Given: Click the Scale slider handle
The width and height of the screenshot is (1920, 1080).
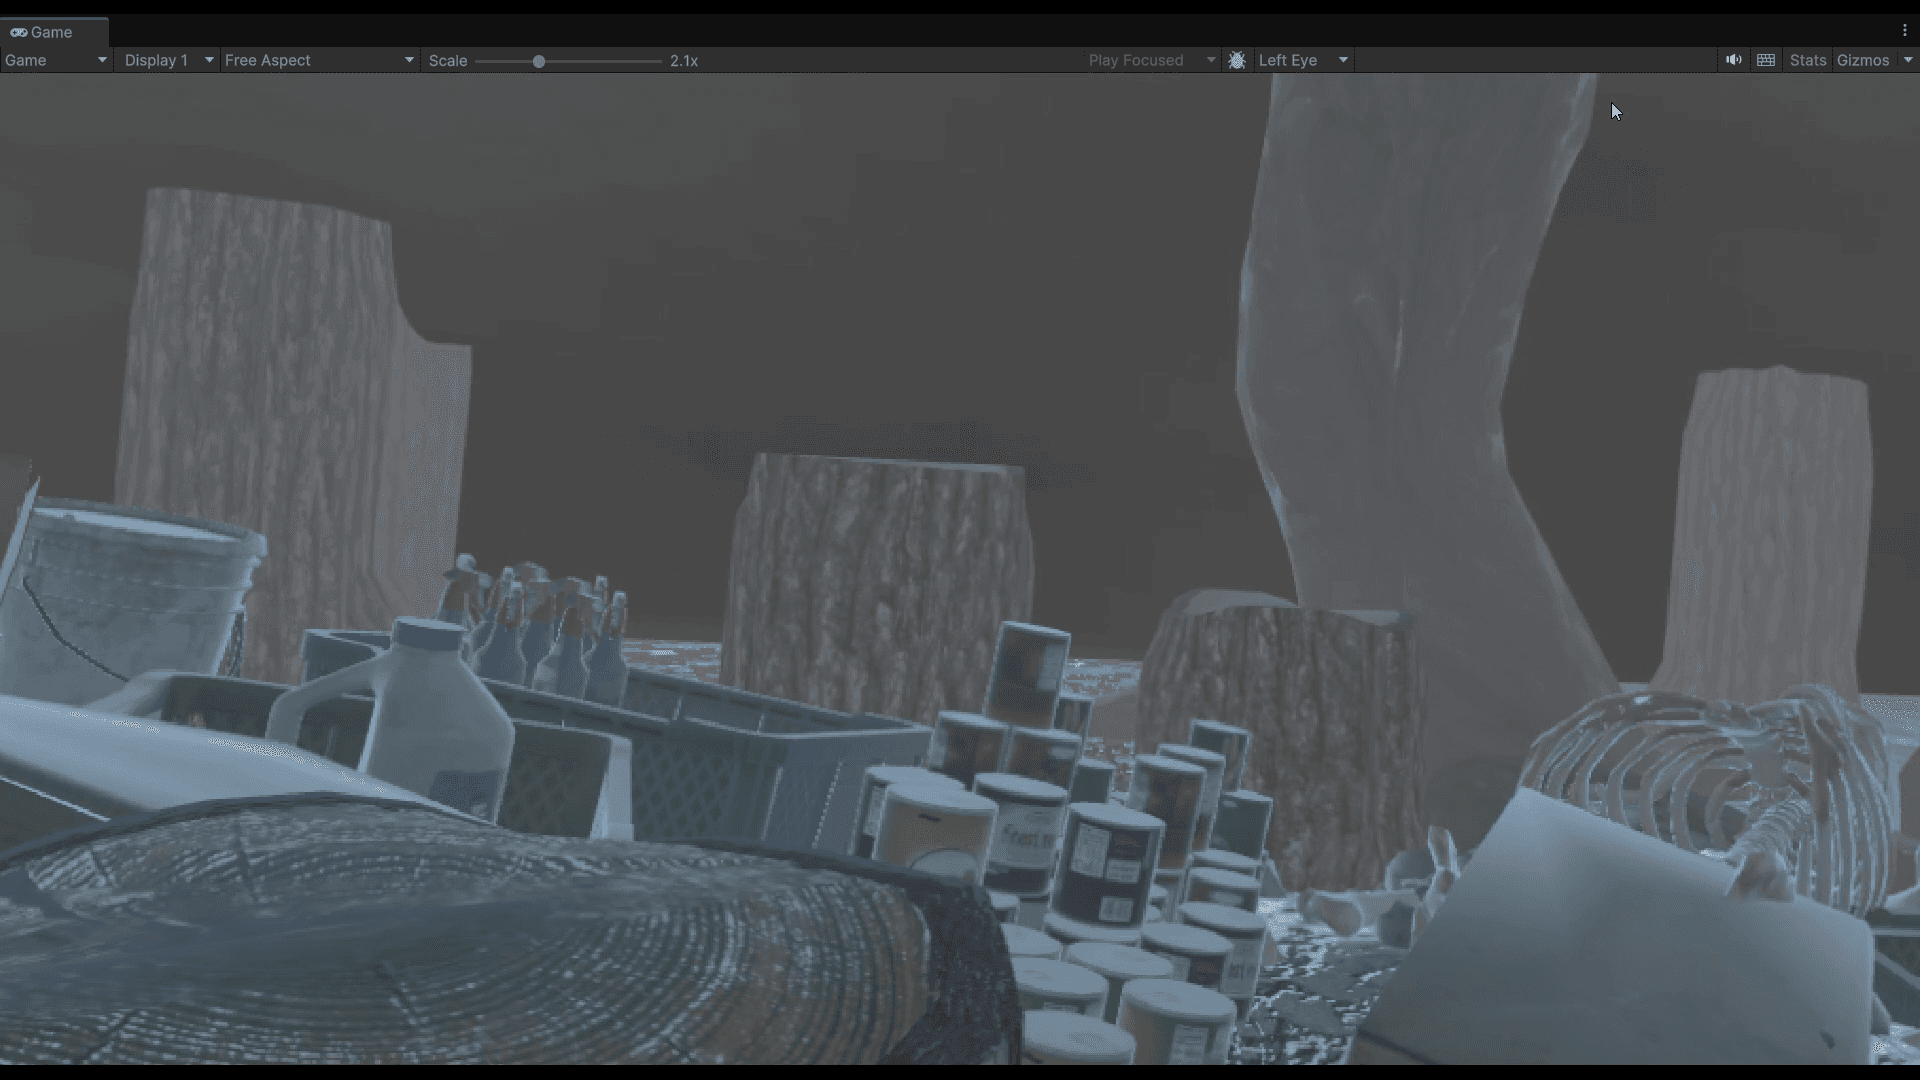Looking at the screenshot, I should pyautogui.click(x=539, y=61).
